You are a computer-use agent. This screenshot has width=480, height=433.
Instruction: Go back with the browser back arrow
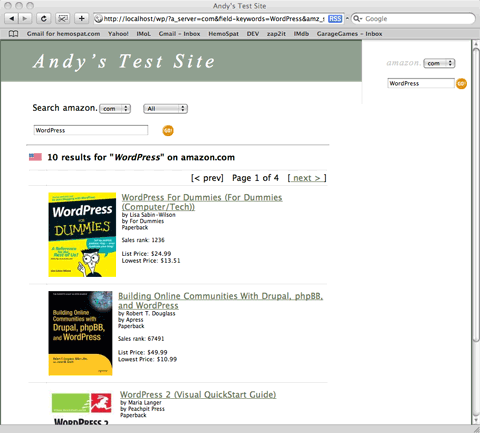coord(12,18)
